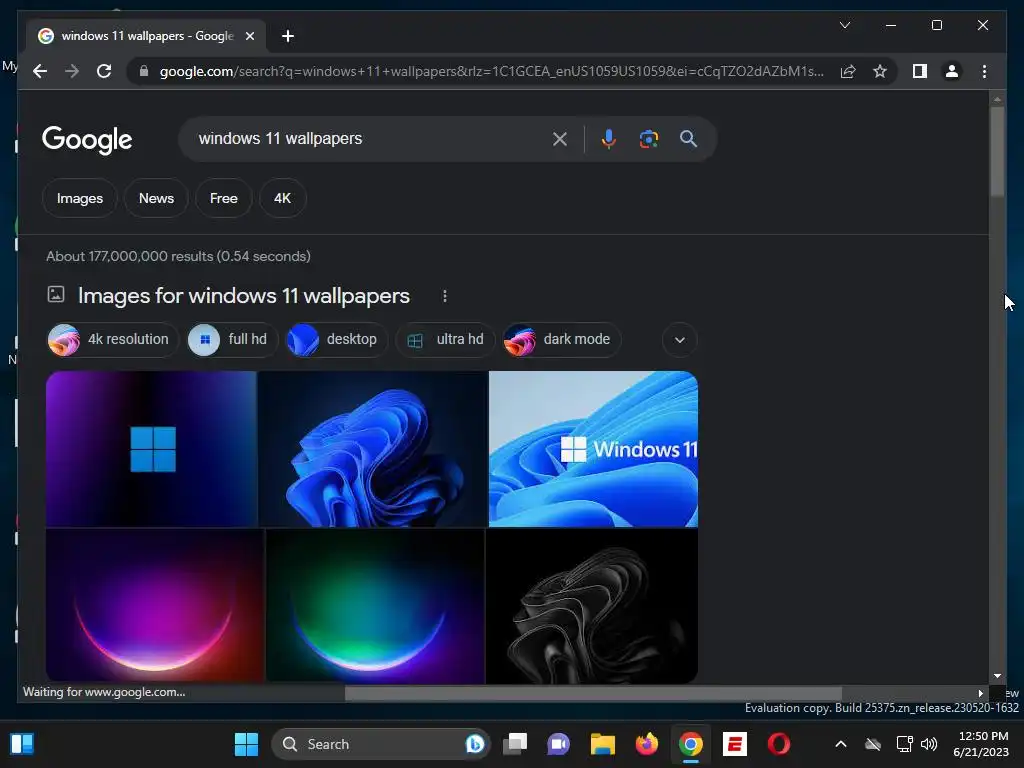Click the horizontal scrollbar thumb
Screen dimensions: 1024x768
[x=593, y=693]
